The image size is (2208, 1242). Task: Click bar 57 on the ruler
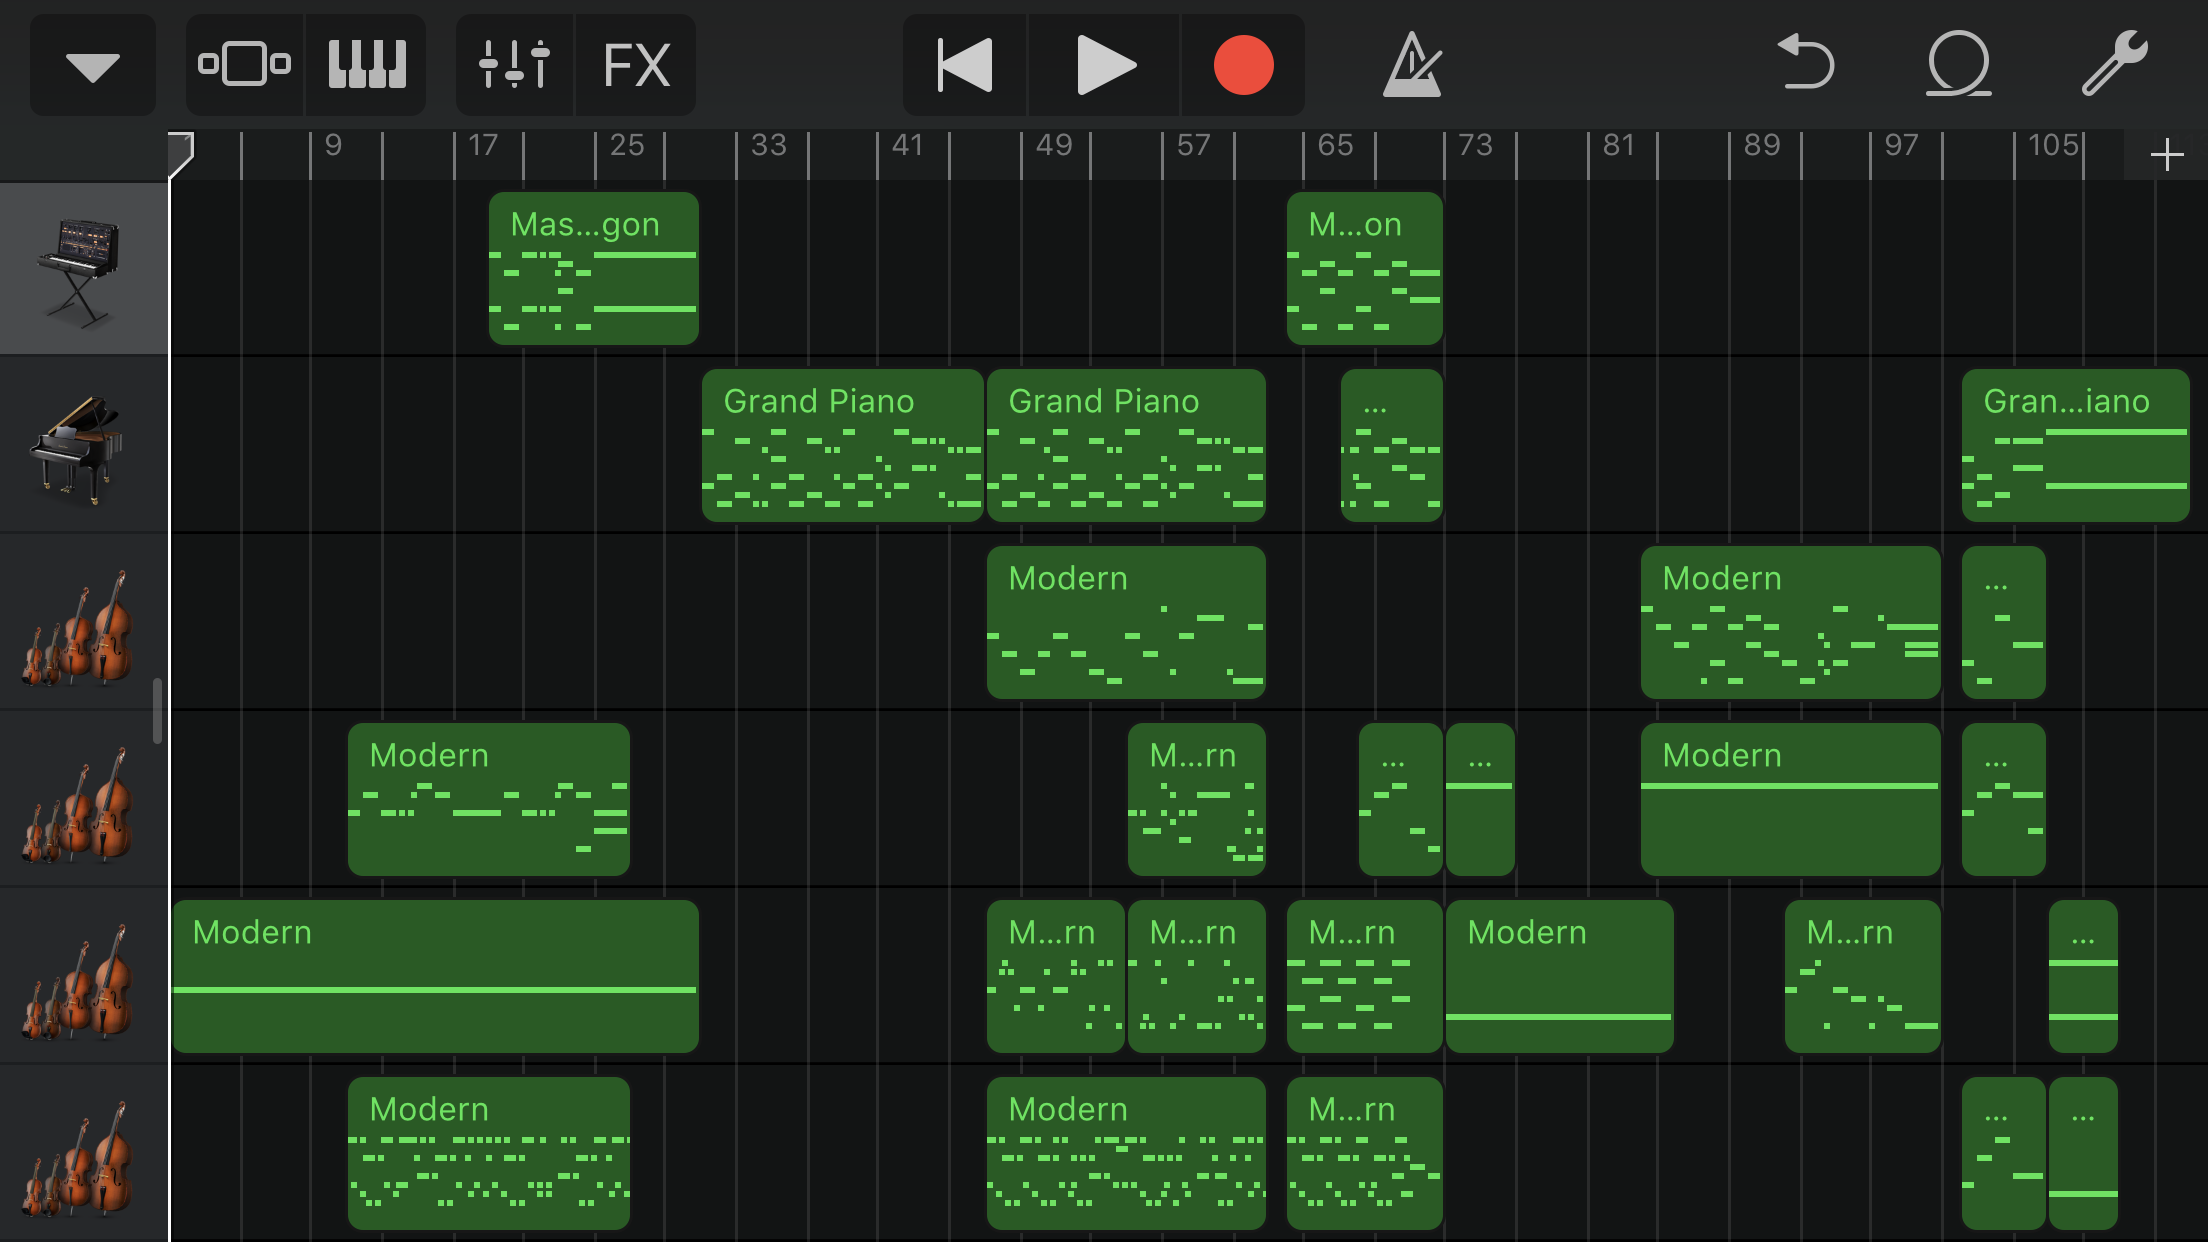[1193, 146]
